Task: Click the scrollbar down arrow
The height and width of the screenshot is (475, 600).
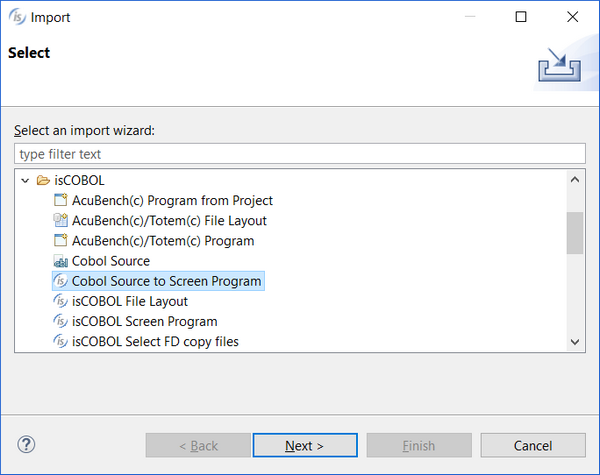Action: tap(575, 342)
